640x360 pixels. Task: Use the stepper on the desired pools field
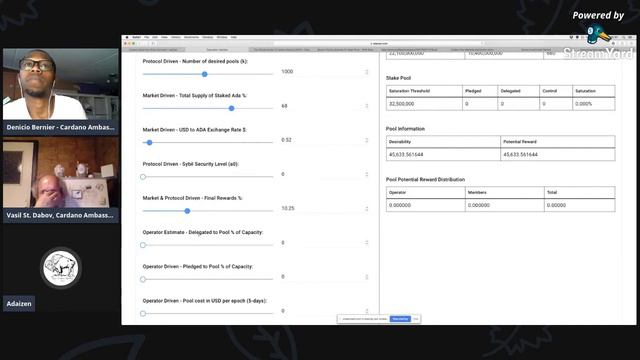coord(367,72)
